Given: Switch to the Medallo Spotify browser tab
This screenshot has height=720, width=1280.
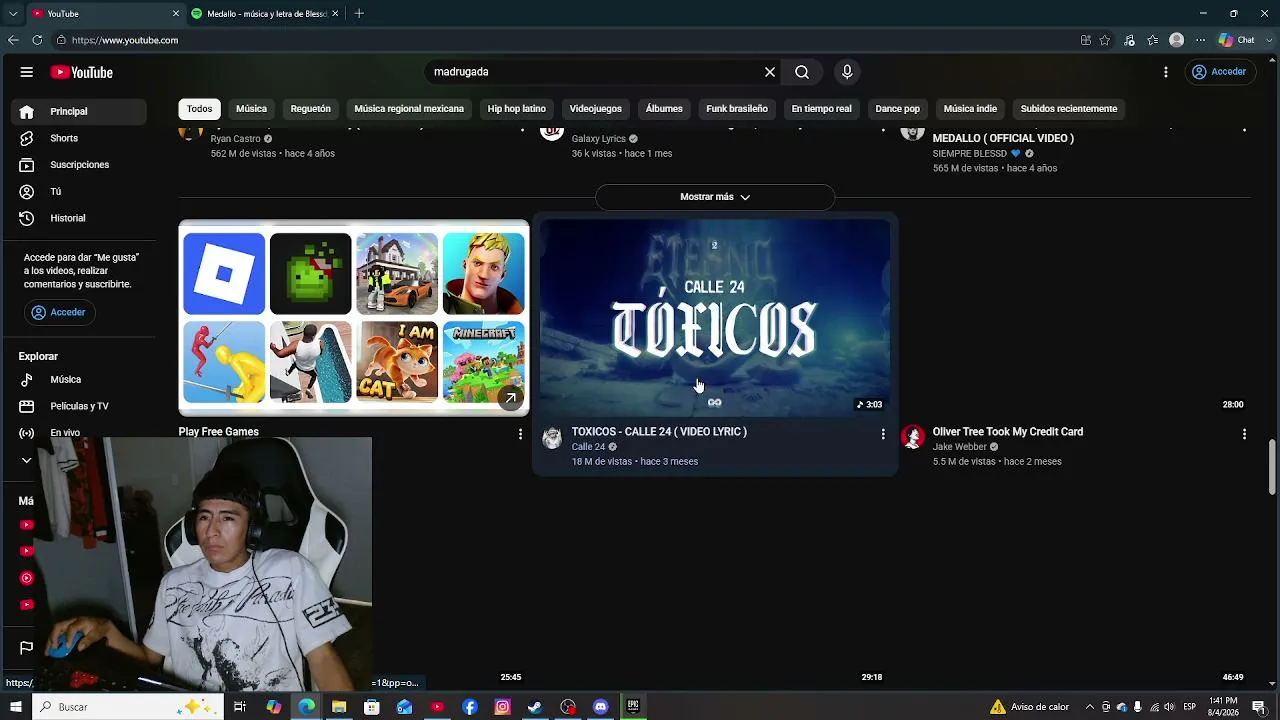Looking at the screenshot, I should 265,14.
